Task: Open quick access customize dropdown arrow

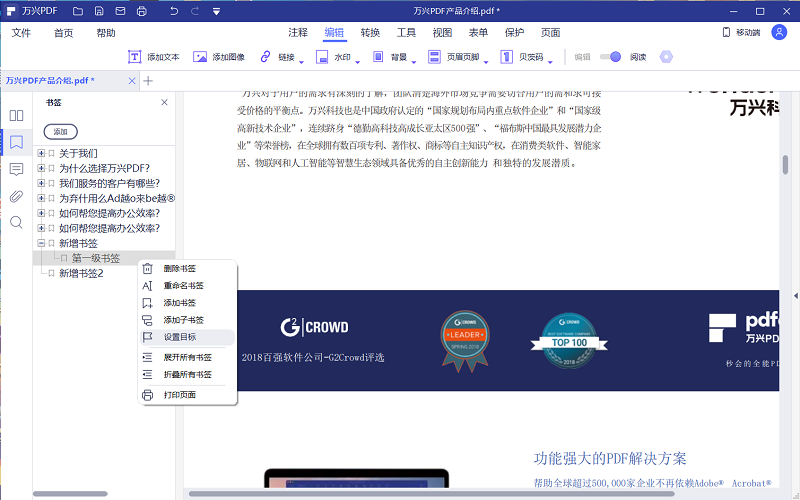Action: 216,11
